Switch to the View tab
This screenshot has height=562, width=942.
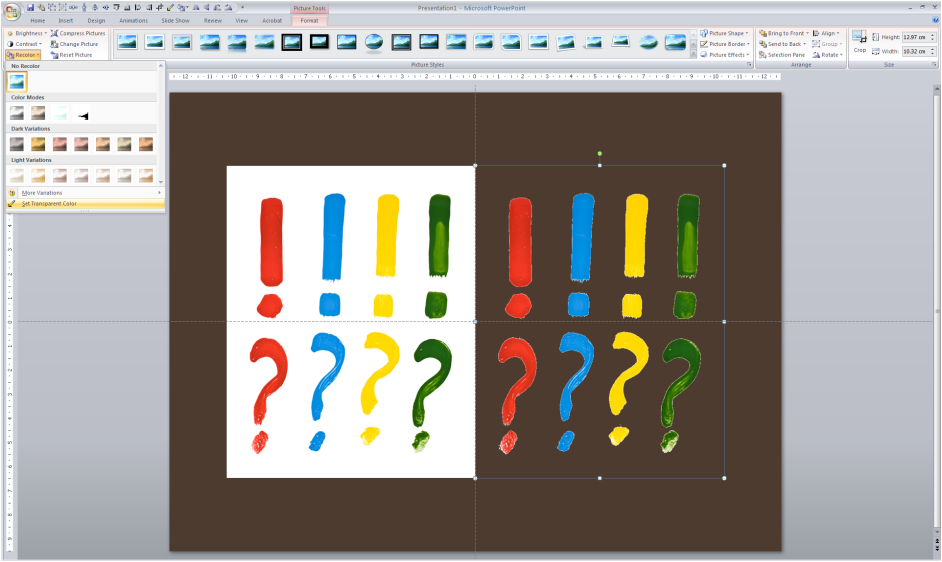(242, 20)
